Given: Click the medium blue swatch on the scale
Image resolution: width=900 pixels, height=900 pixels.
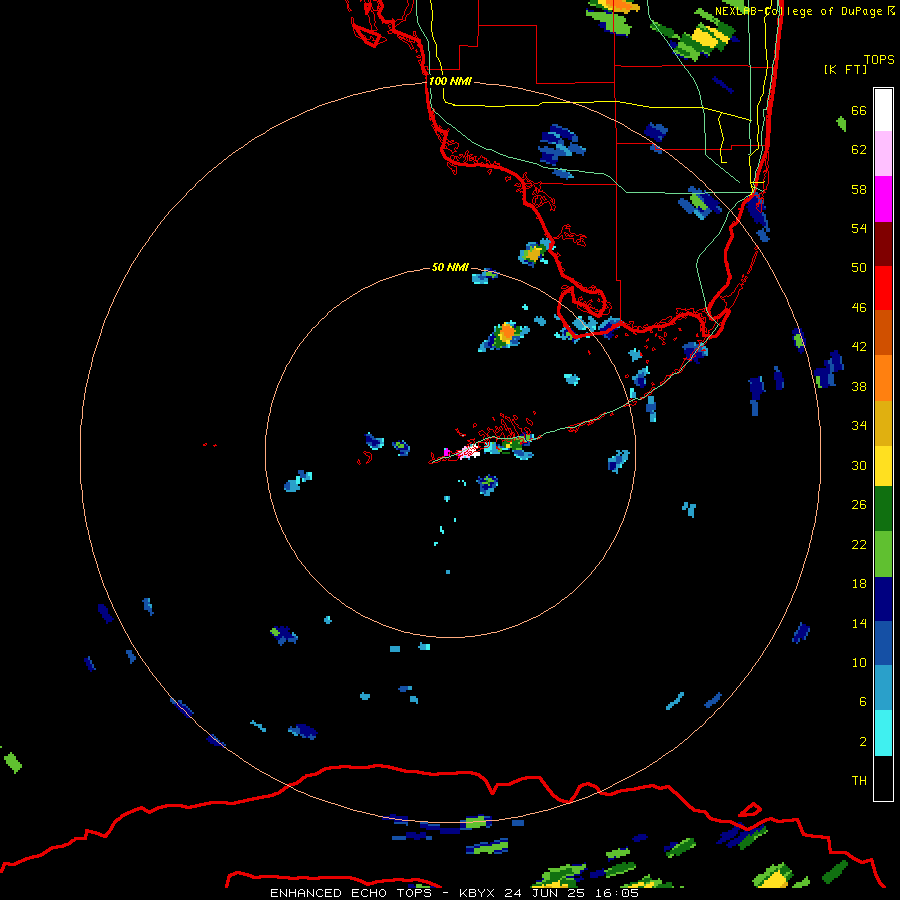Looking at the screenshot, I should point(883,643).
